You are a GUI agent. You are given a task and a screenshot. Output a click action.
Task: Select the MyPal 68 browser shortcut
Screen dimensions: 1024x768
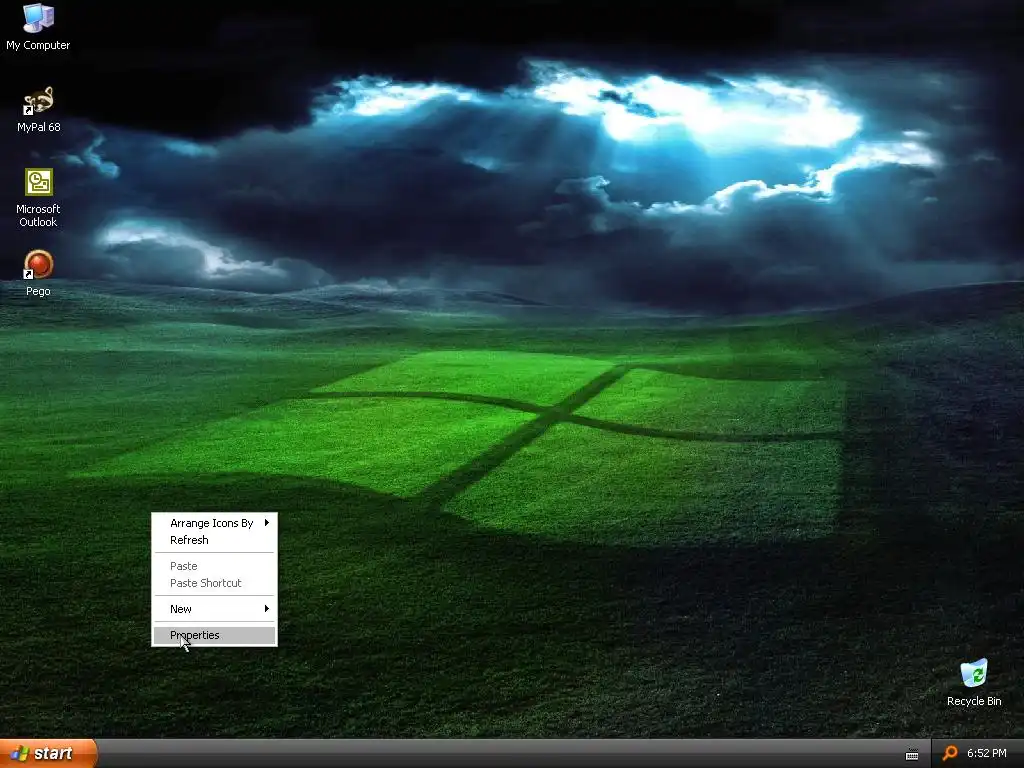(38, 109)
